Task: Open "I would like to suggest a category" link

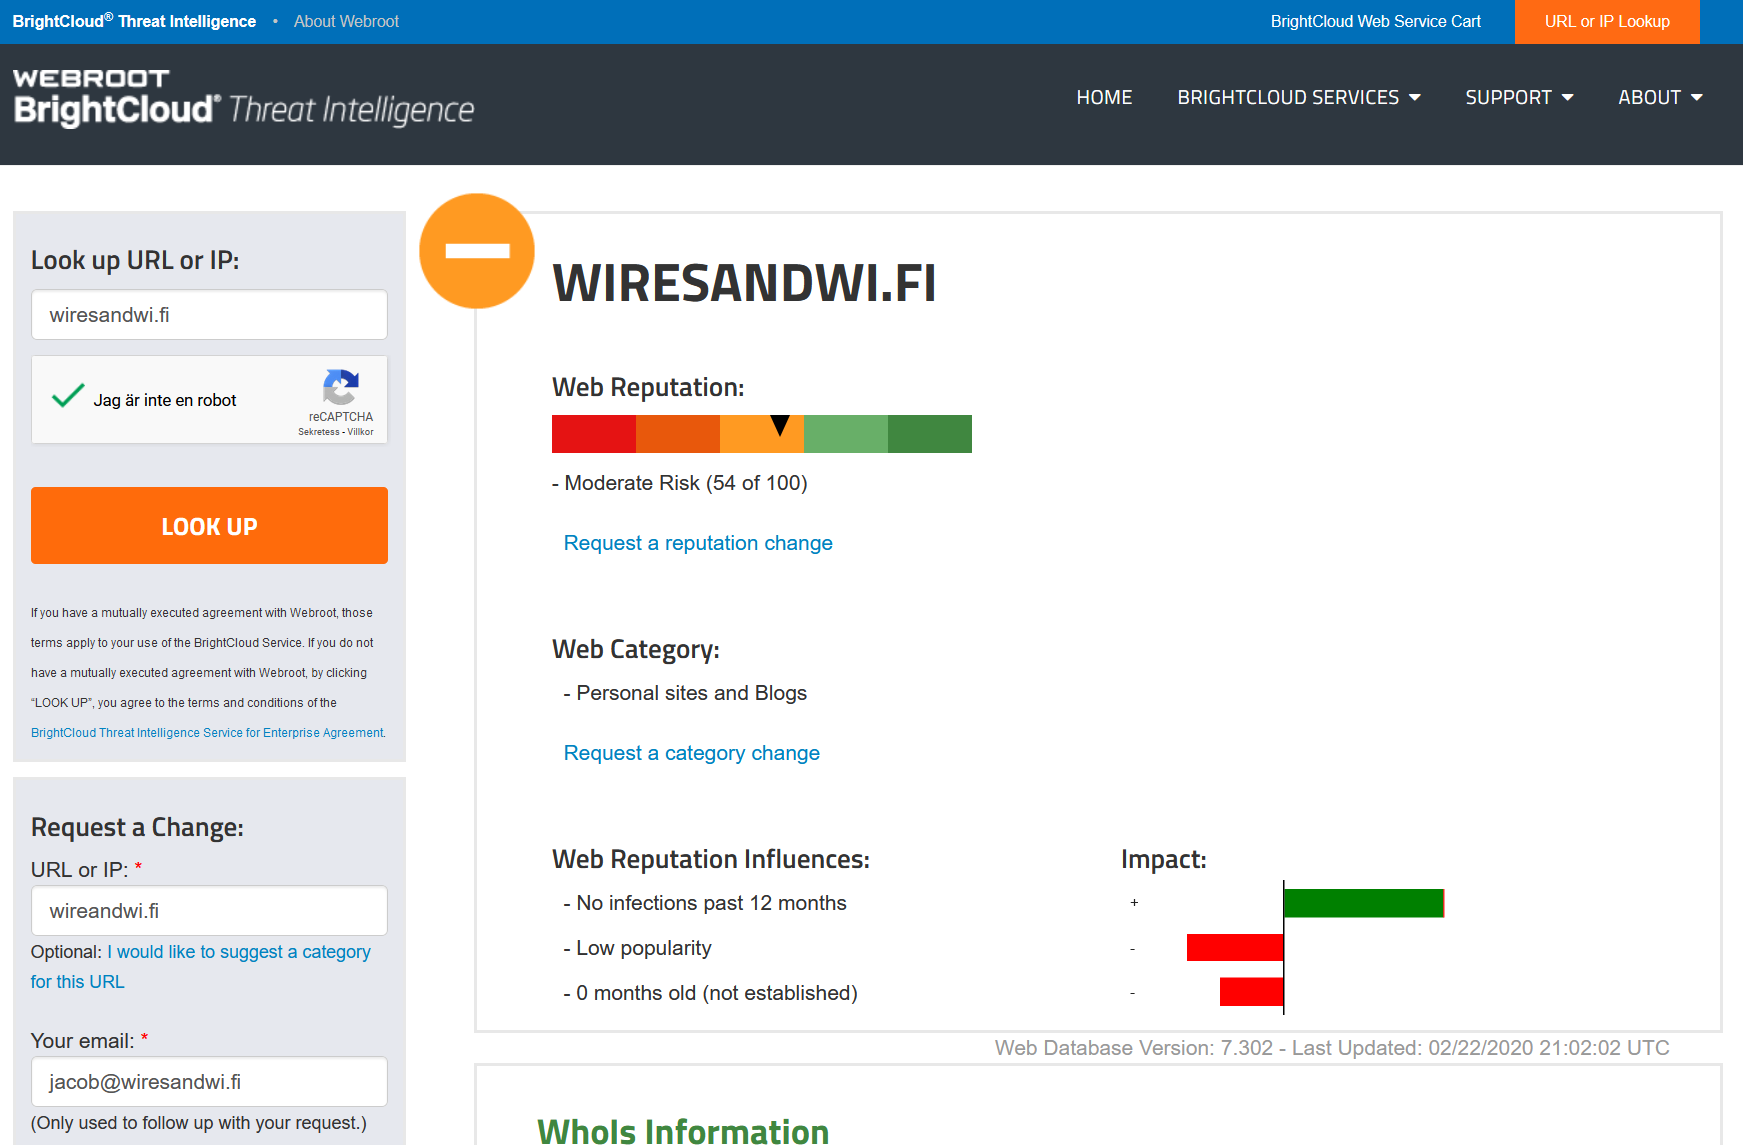Action: (x=240, y=952)
